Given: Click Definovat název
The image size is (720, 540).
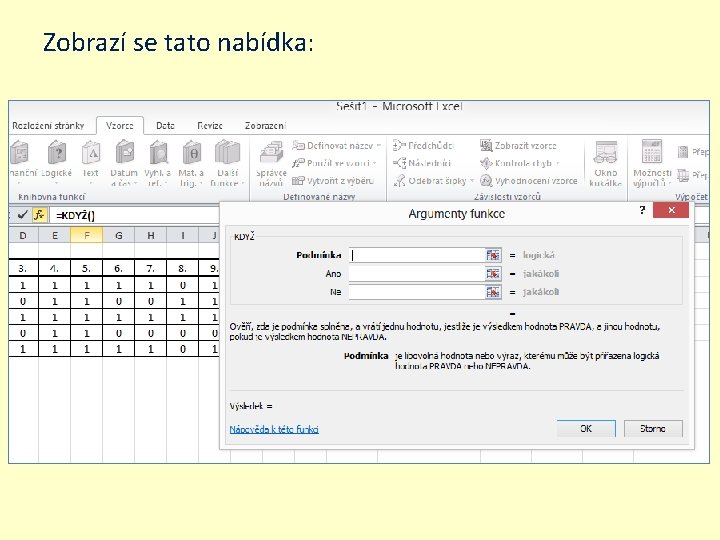Looking at the screenshot, I should coord(333,146).
